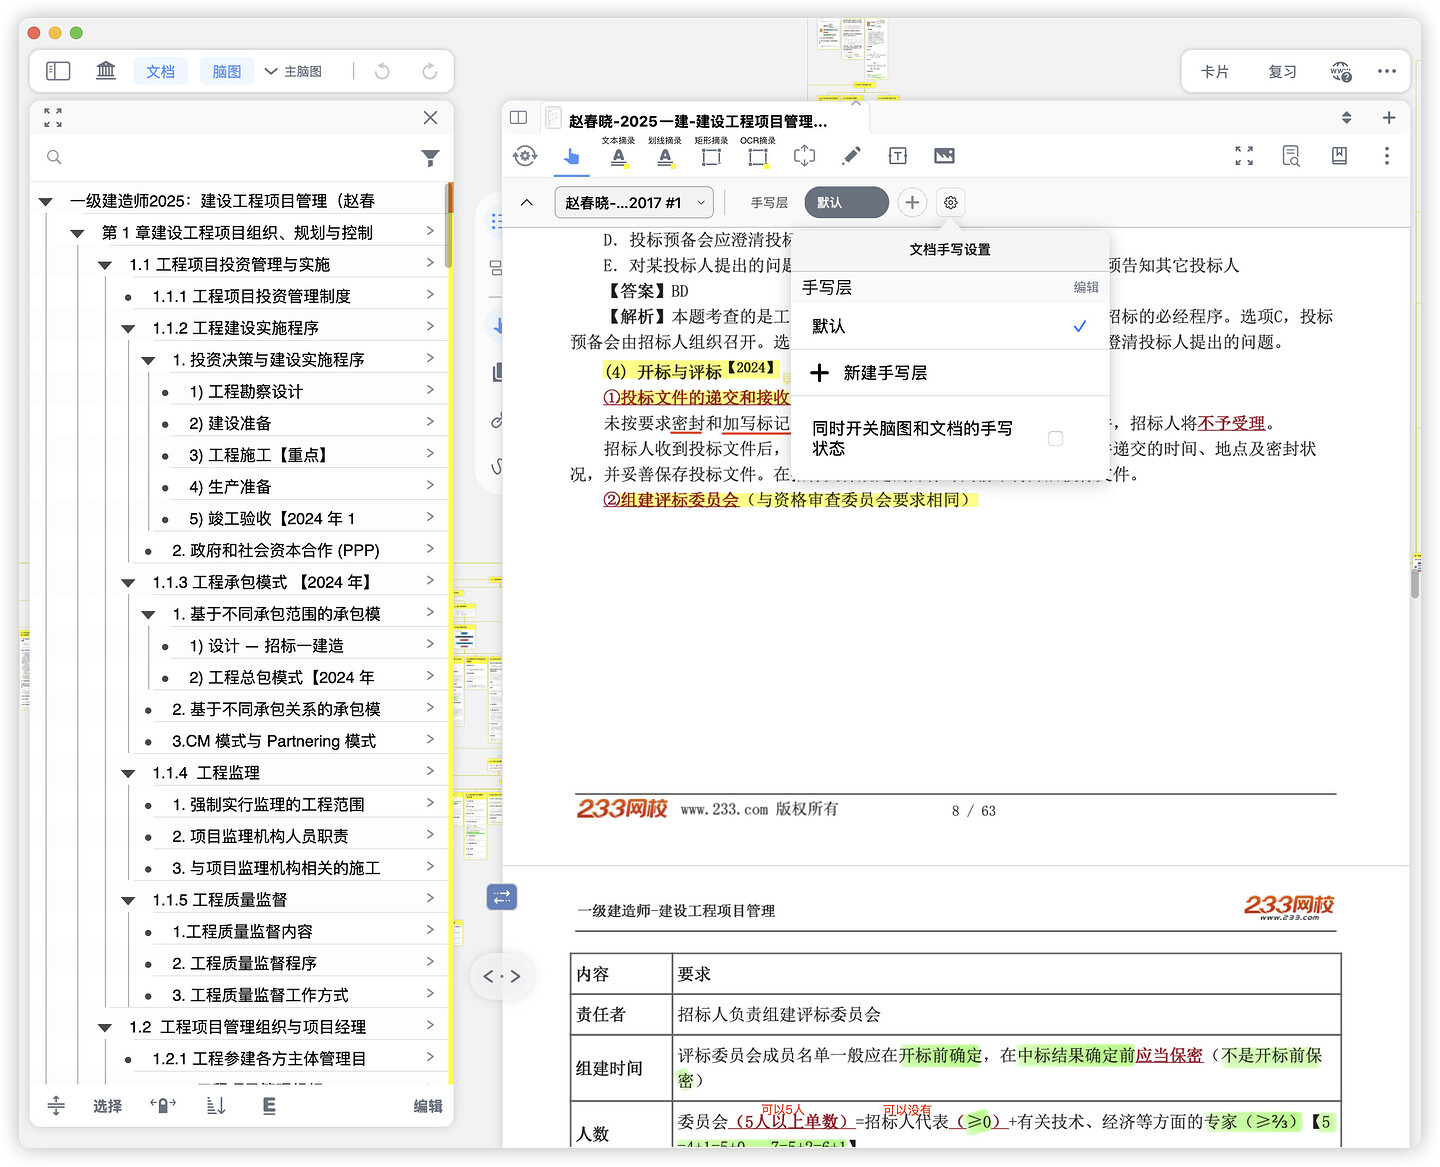
Task: Open document more options vertical dots
Action: click(x=1386, y=155)
